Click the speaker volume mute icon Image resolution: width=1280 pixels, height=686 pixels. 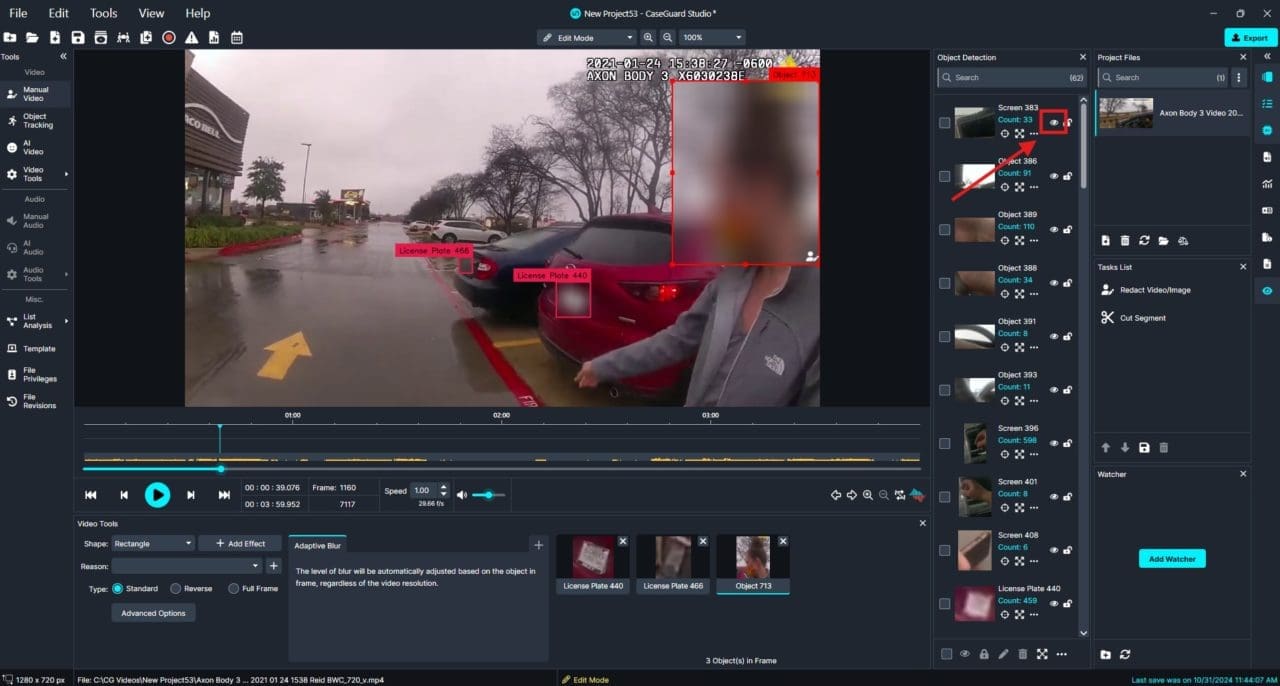[x=461, y=495]
